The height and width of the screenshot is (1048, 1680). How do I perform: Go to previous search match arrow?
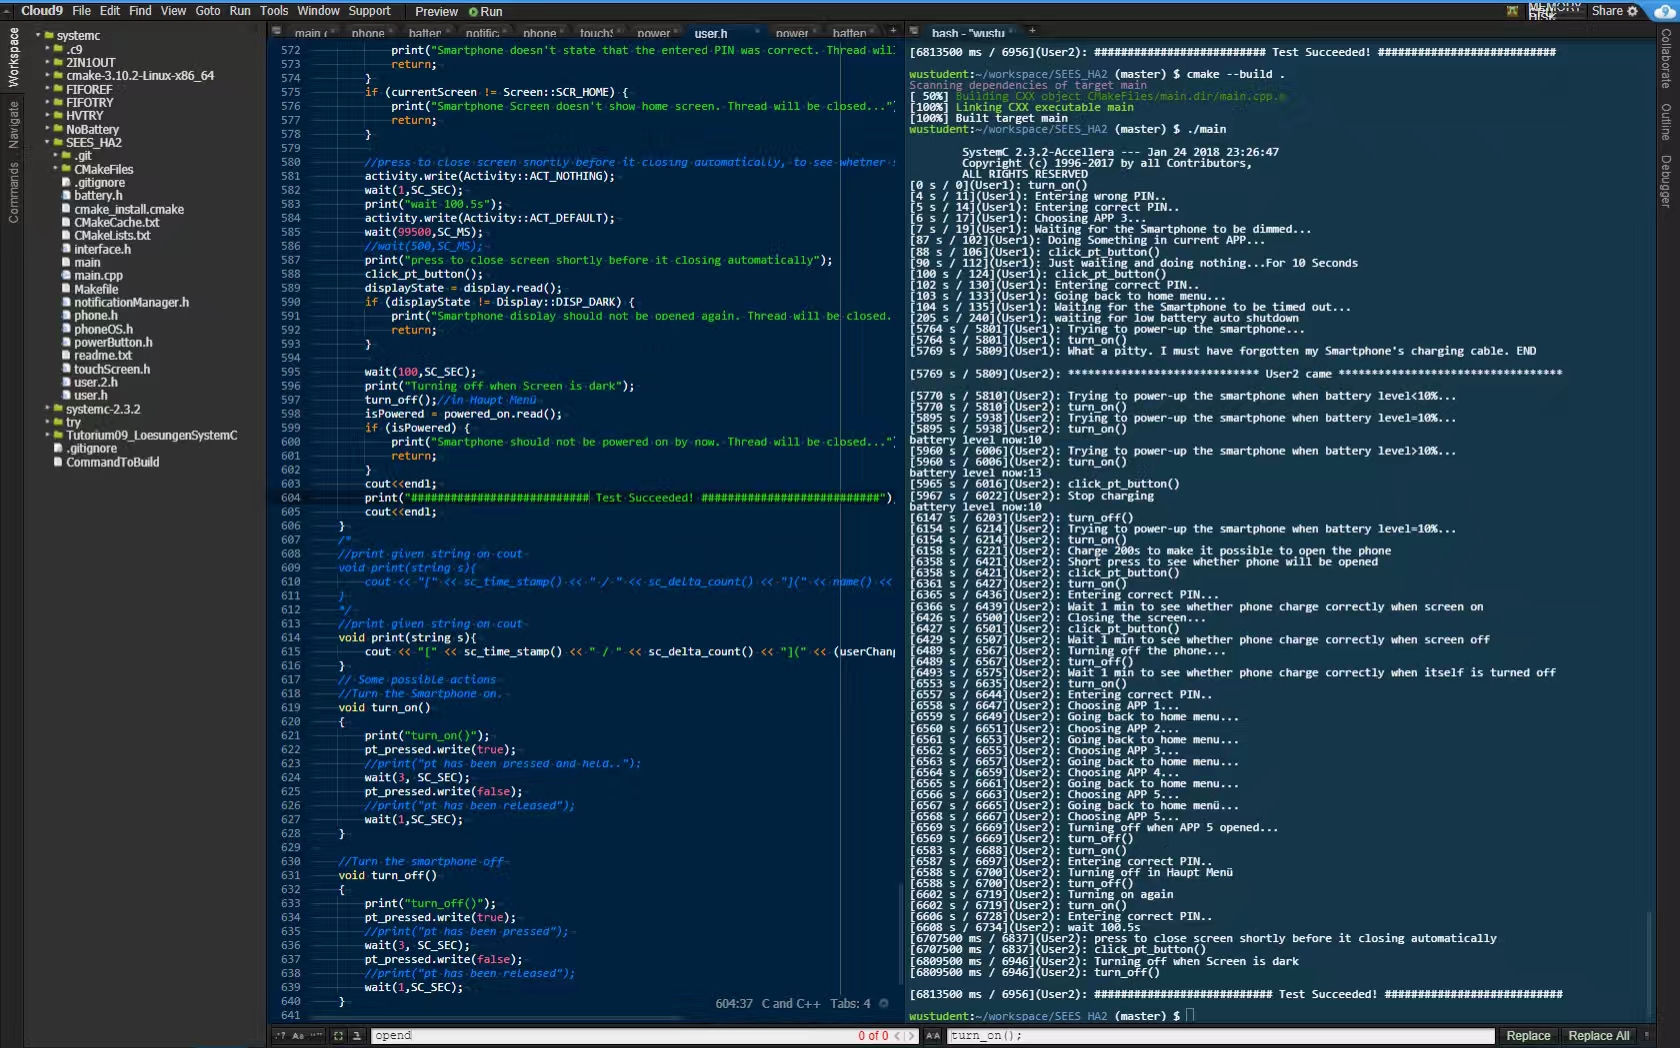[x=897, y=1036]
